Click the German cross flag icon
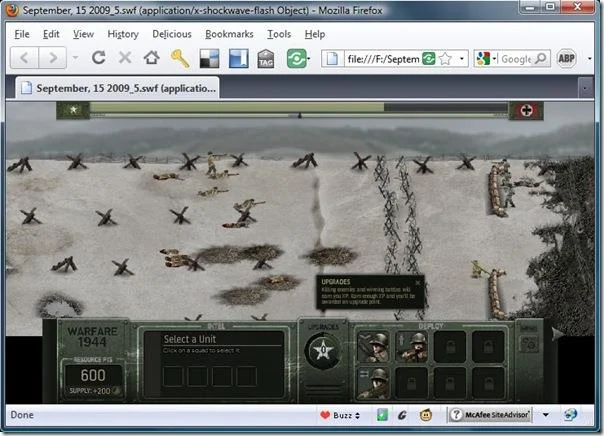Screen dimensions: 604x436 tap(526, 111)
